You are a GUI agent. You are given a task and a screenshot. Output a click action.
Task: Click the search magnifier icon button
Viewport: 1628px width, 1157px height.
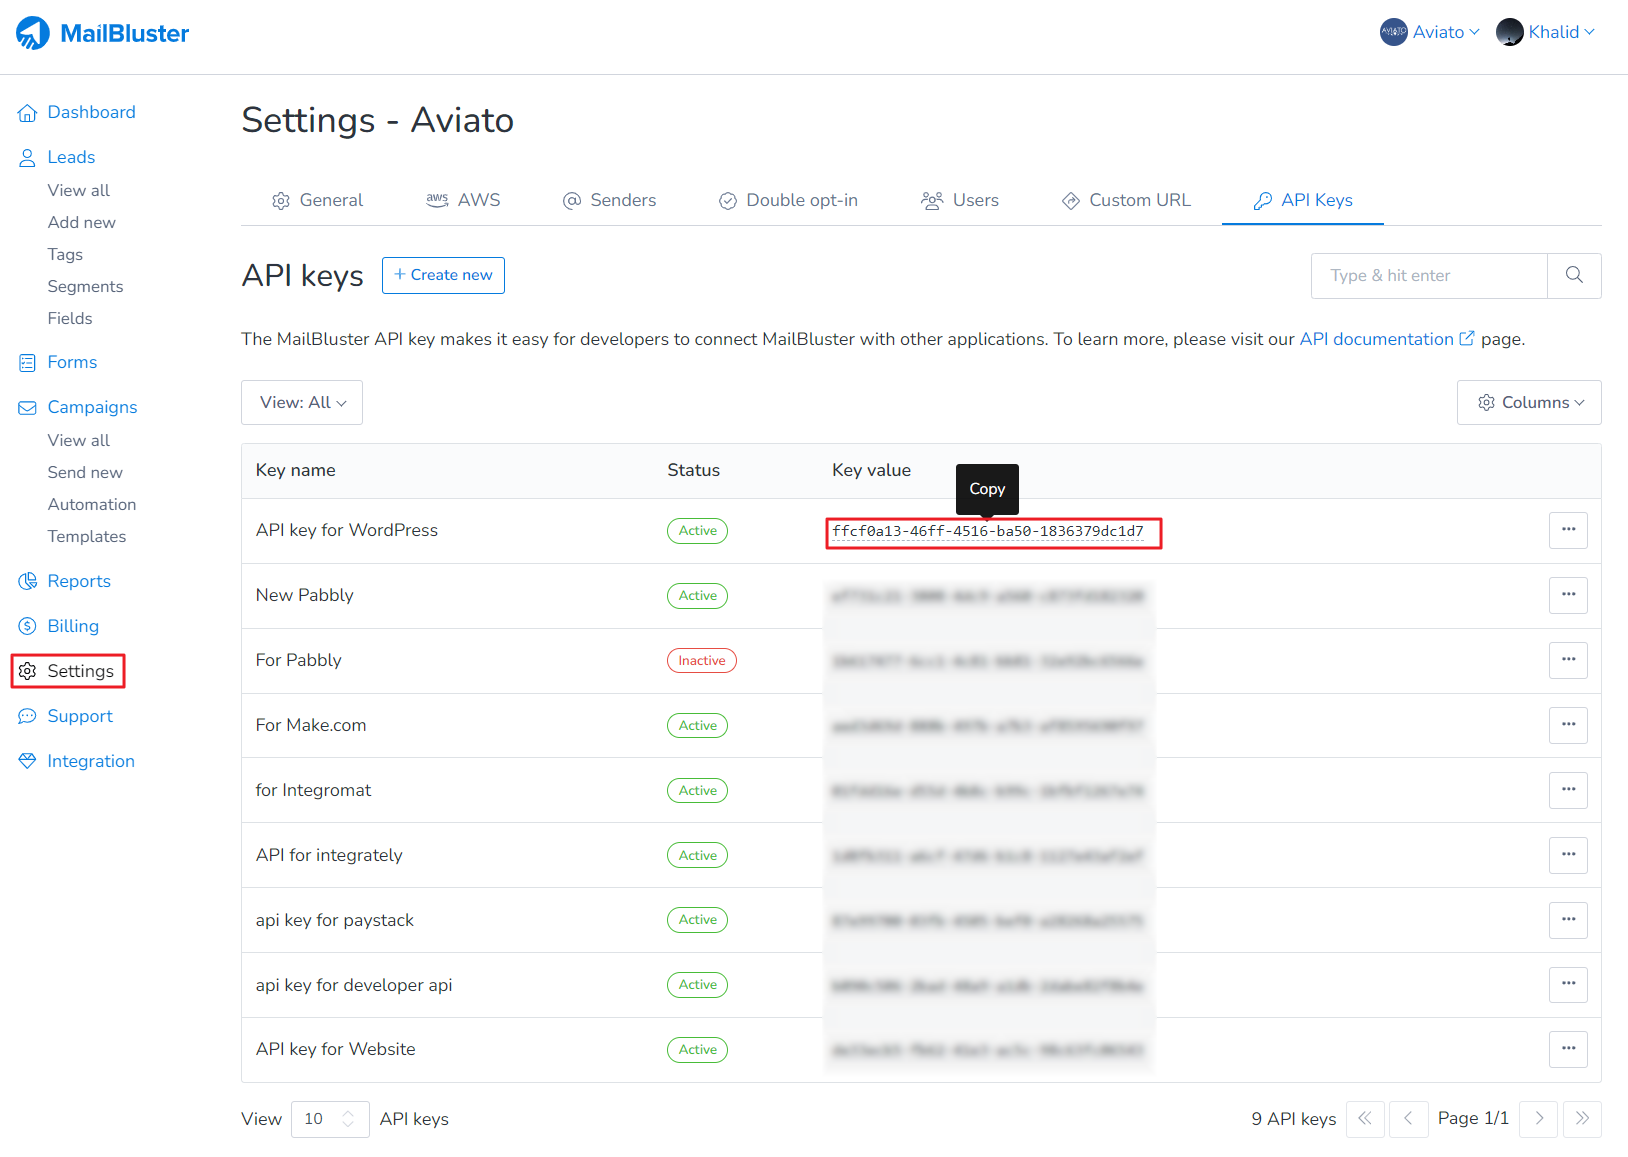(1573, 275)
